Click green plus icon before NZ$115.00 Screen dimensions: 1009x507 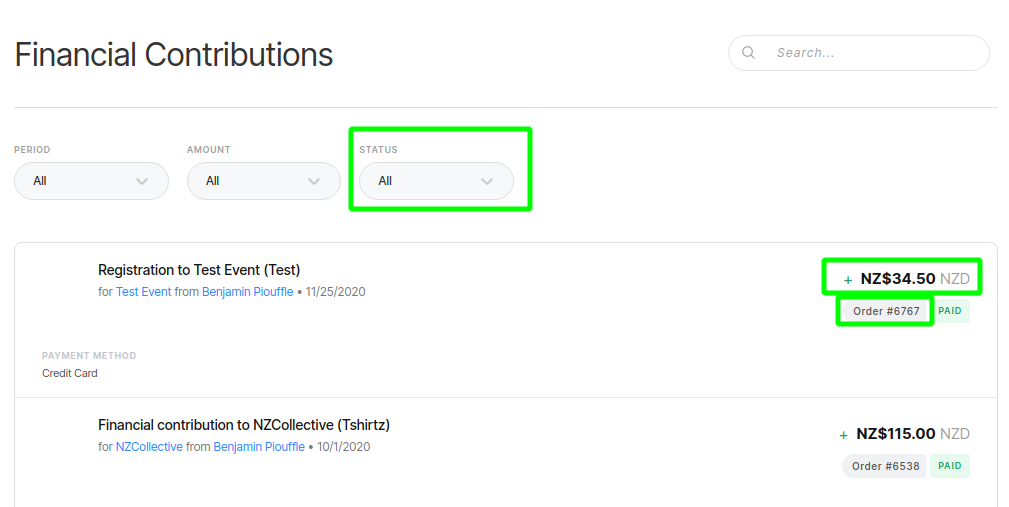[844, 436]
